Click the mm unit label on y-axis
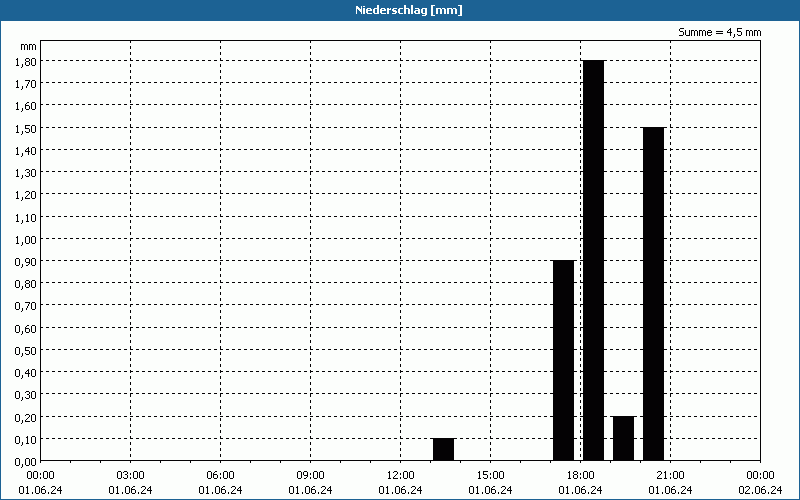Viewport: 800px width, 500px height. coord(29,46)
